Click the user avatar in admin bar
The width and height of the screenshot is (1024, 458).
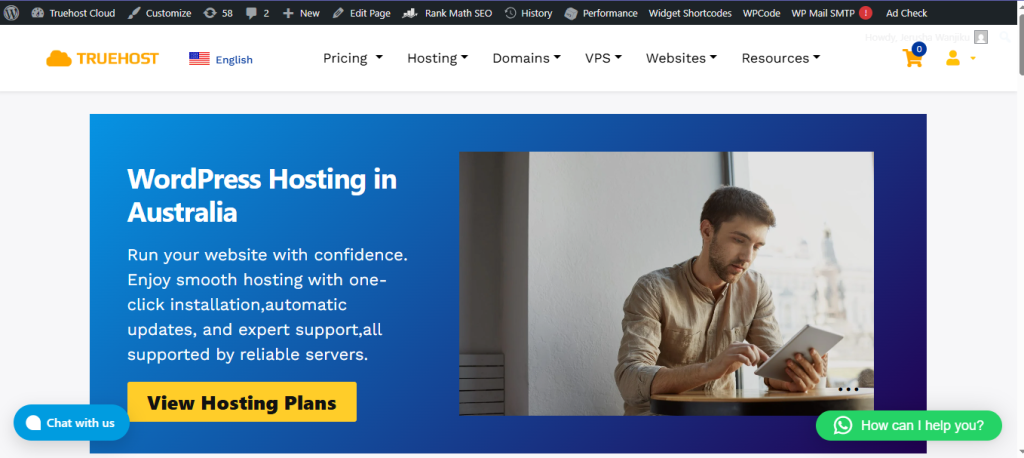tap(981, 37)
